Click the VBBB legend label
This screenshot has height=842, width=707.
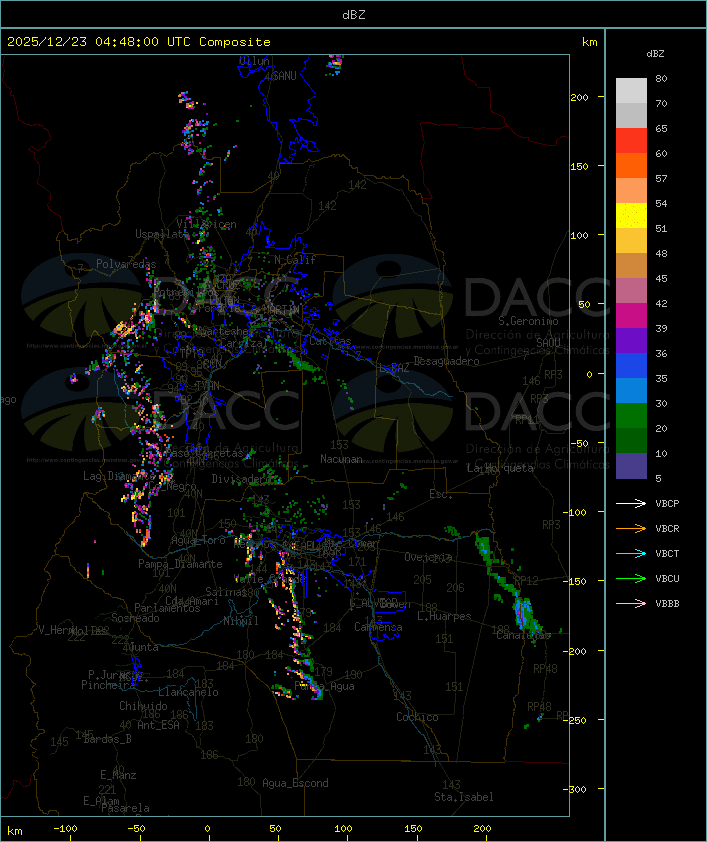[667, 604]
